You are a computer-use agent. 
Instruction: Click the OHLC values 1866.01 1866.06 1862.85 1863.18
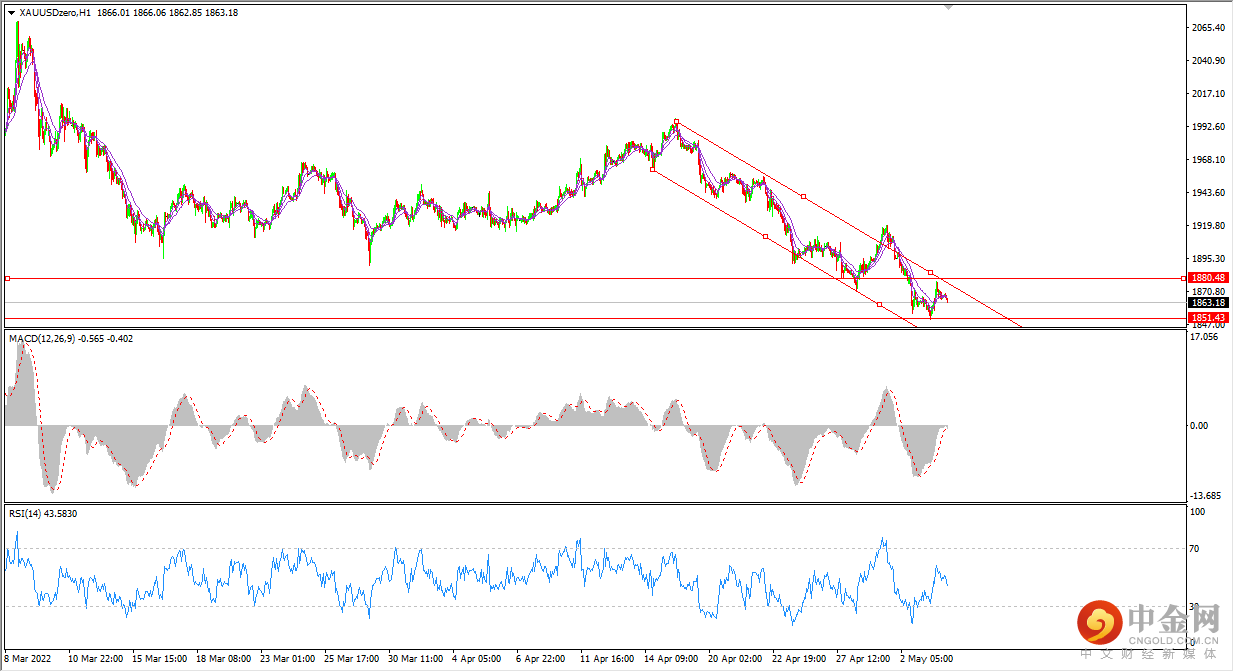(x=168, y=12)
